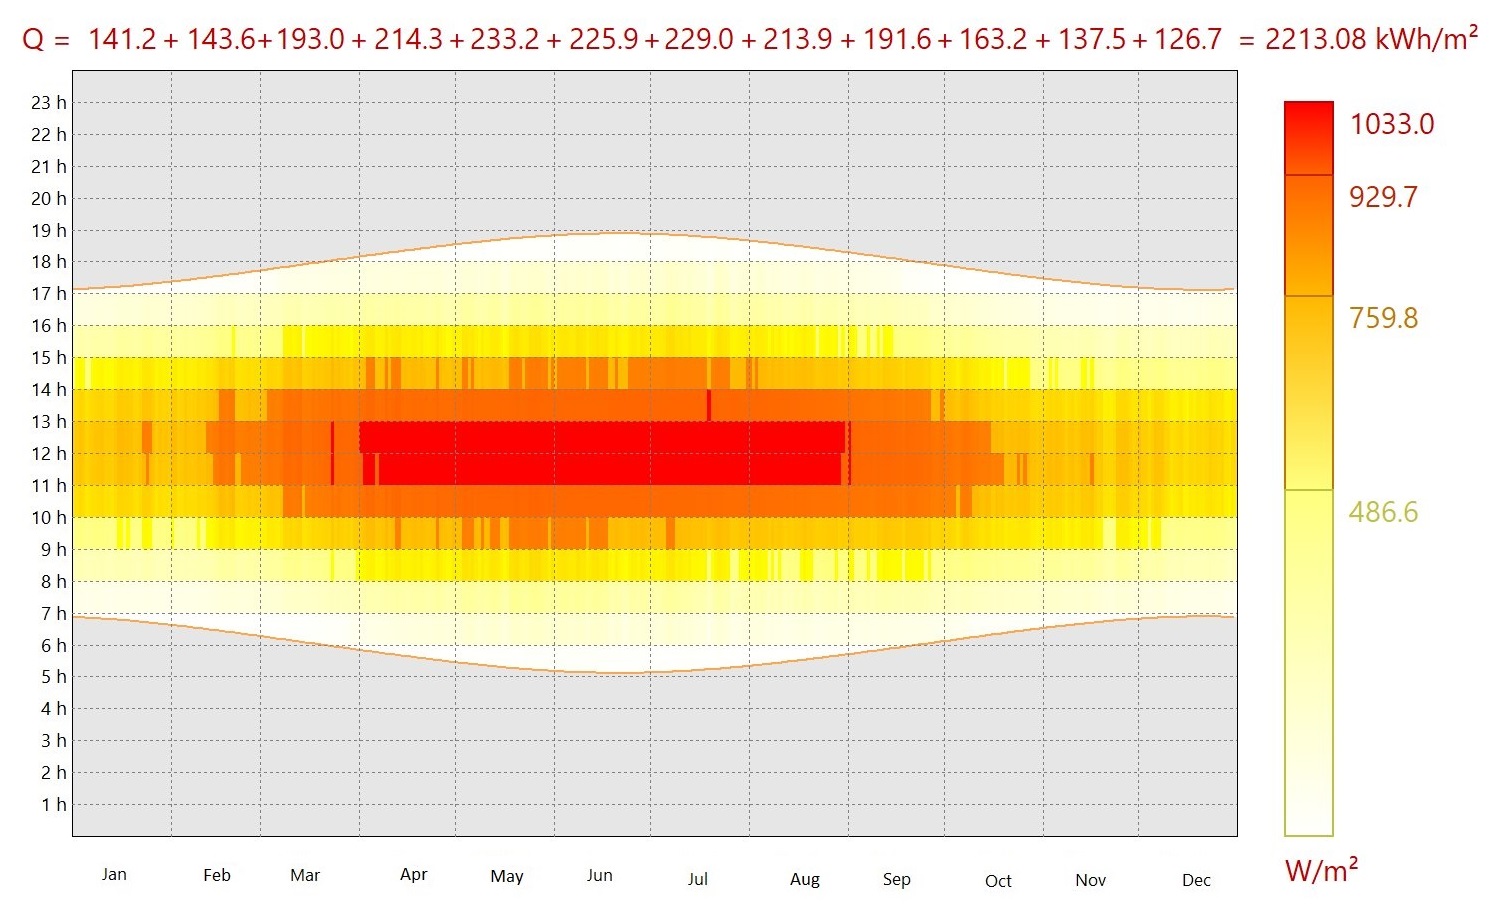This screenshot has height=906, width=1494.
Task: Click the 141.2 monthly value in the sum
Action: (x=121, y=39)
